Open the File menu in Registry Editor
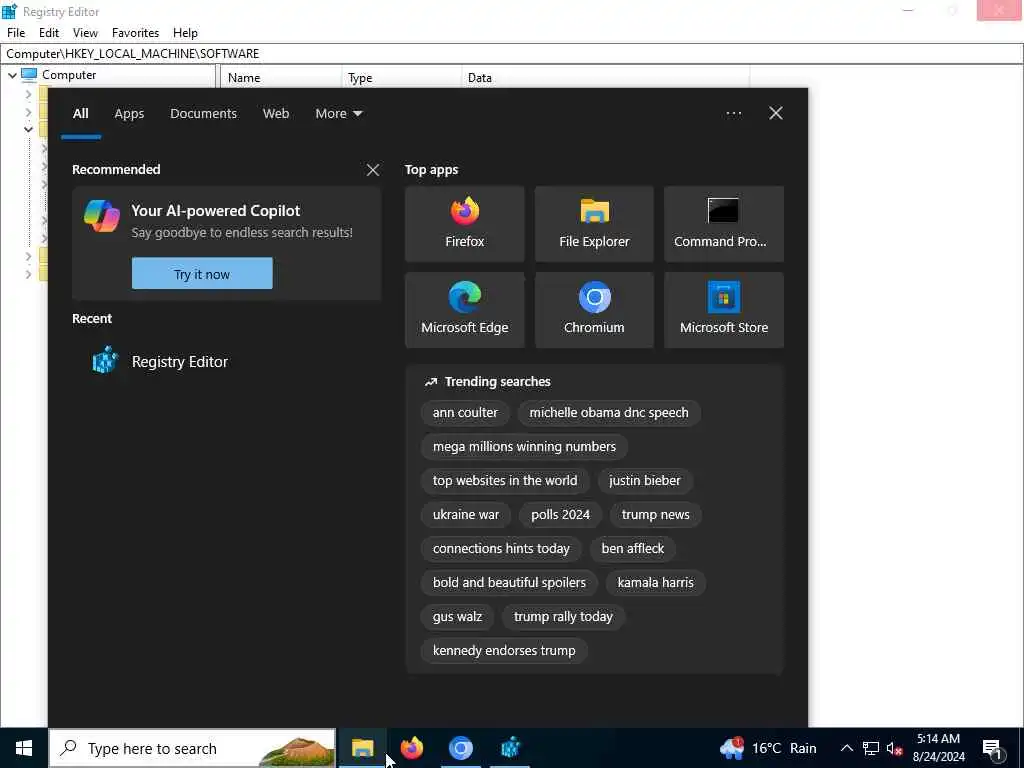This screenshot has height=768, width=1024. (x=16, y=33)
